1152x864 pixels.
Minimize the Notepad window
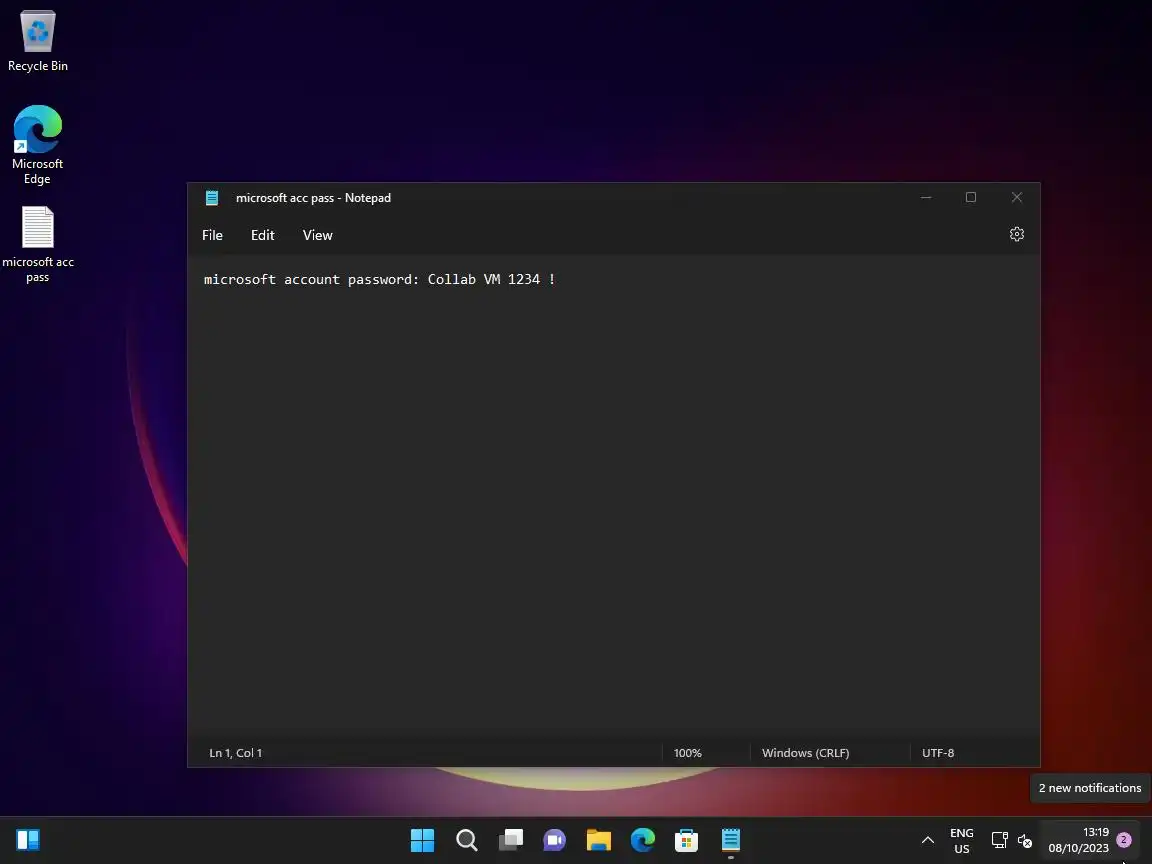point(926,197)
